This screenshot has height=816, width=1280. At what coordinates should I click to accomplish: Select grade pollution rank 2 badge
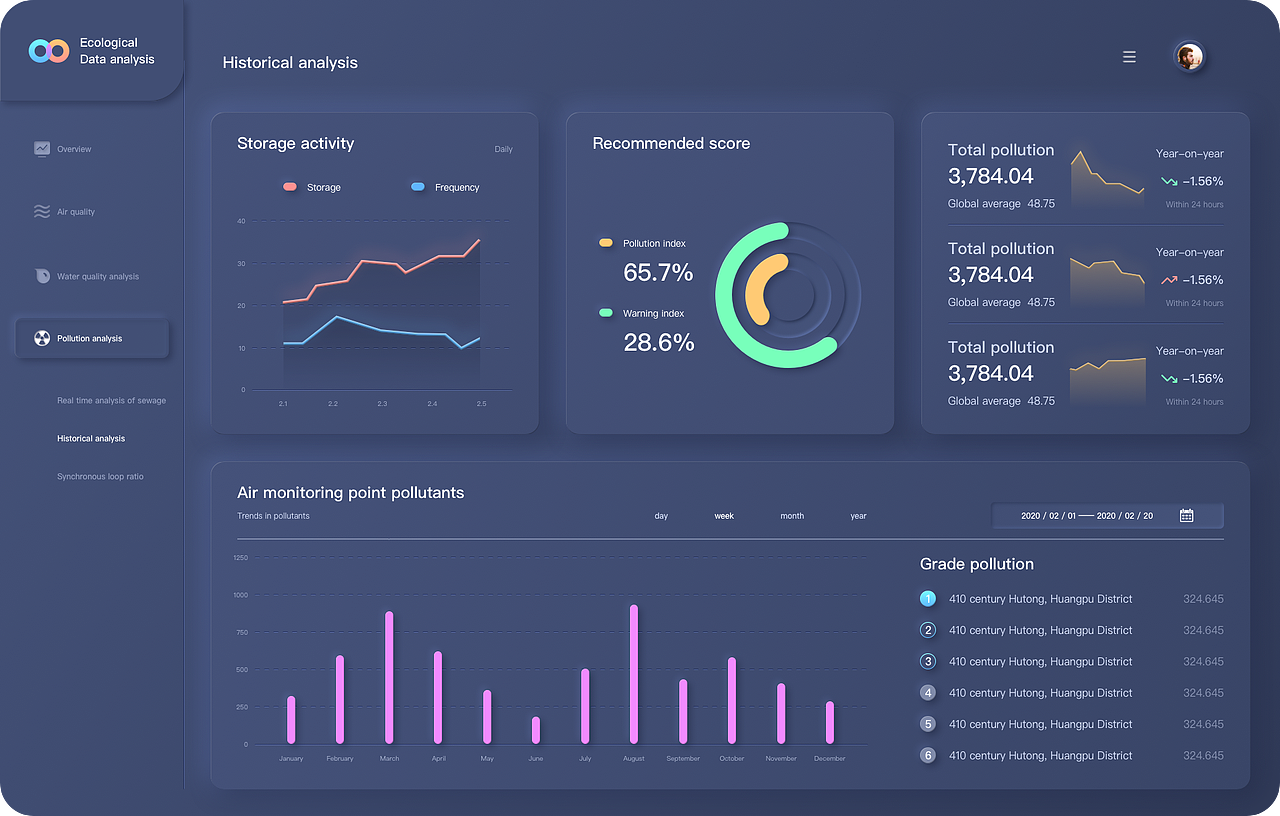[x=928, y=630]
